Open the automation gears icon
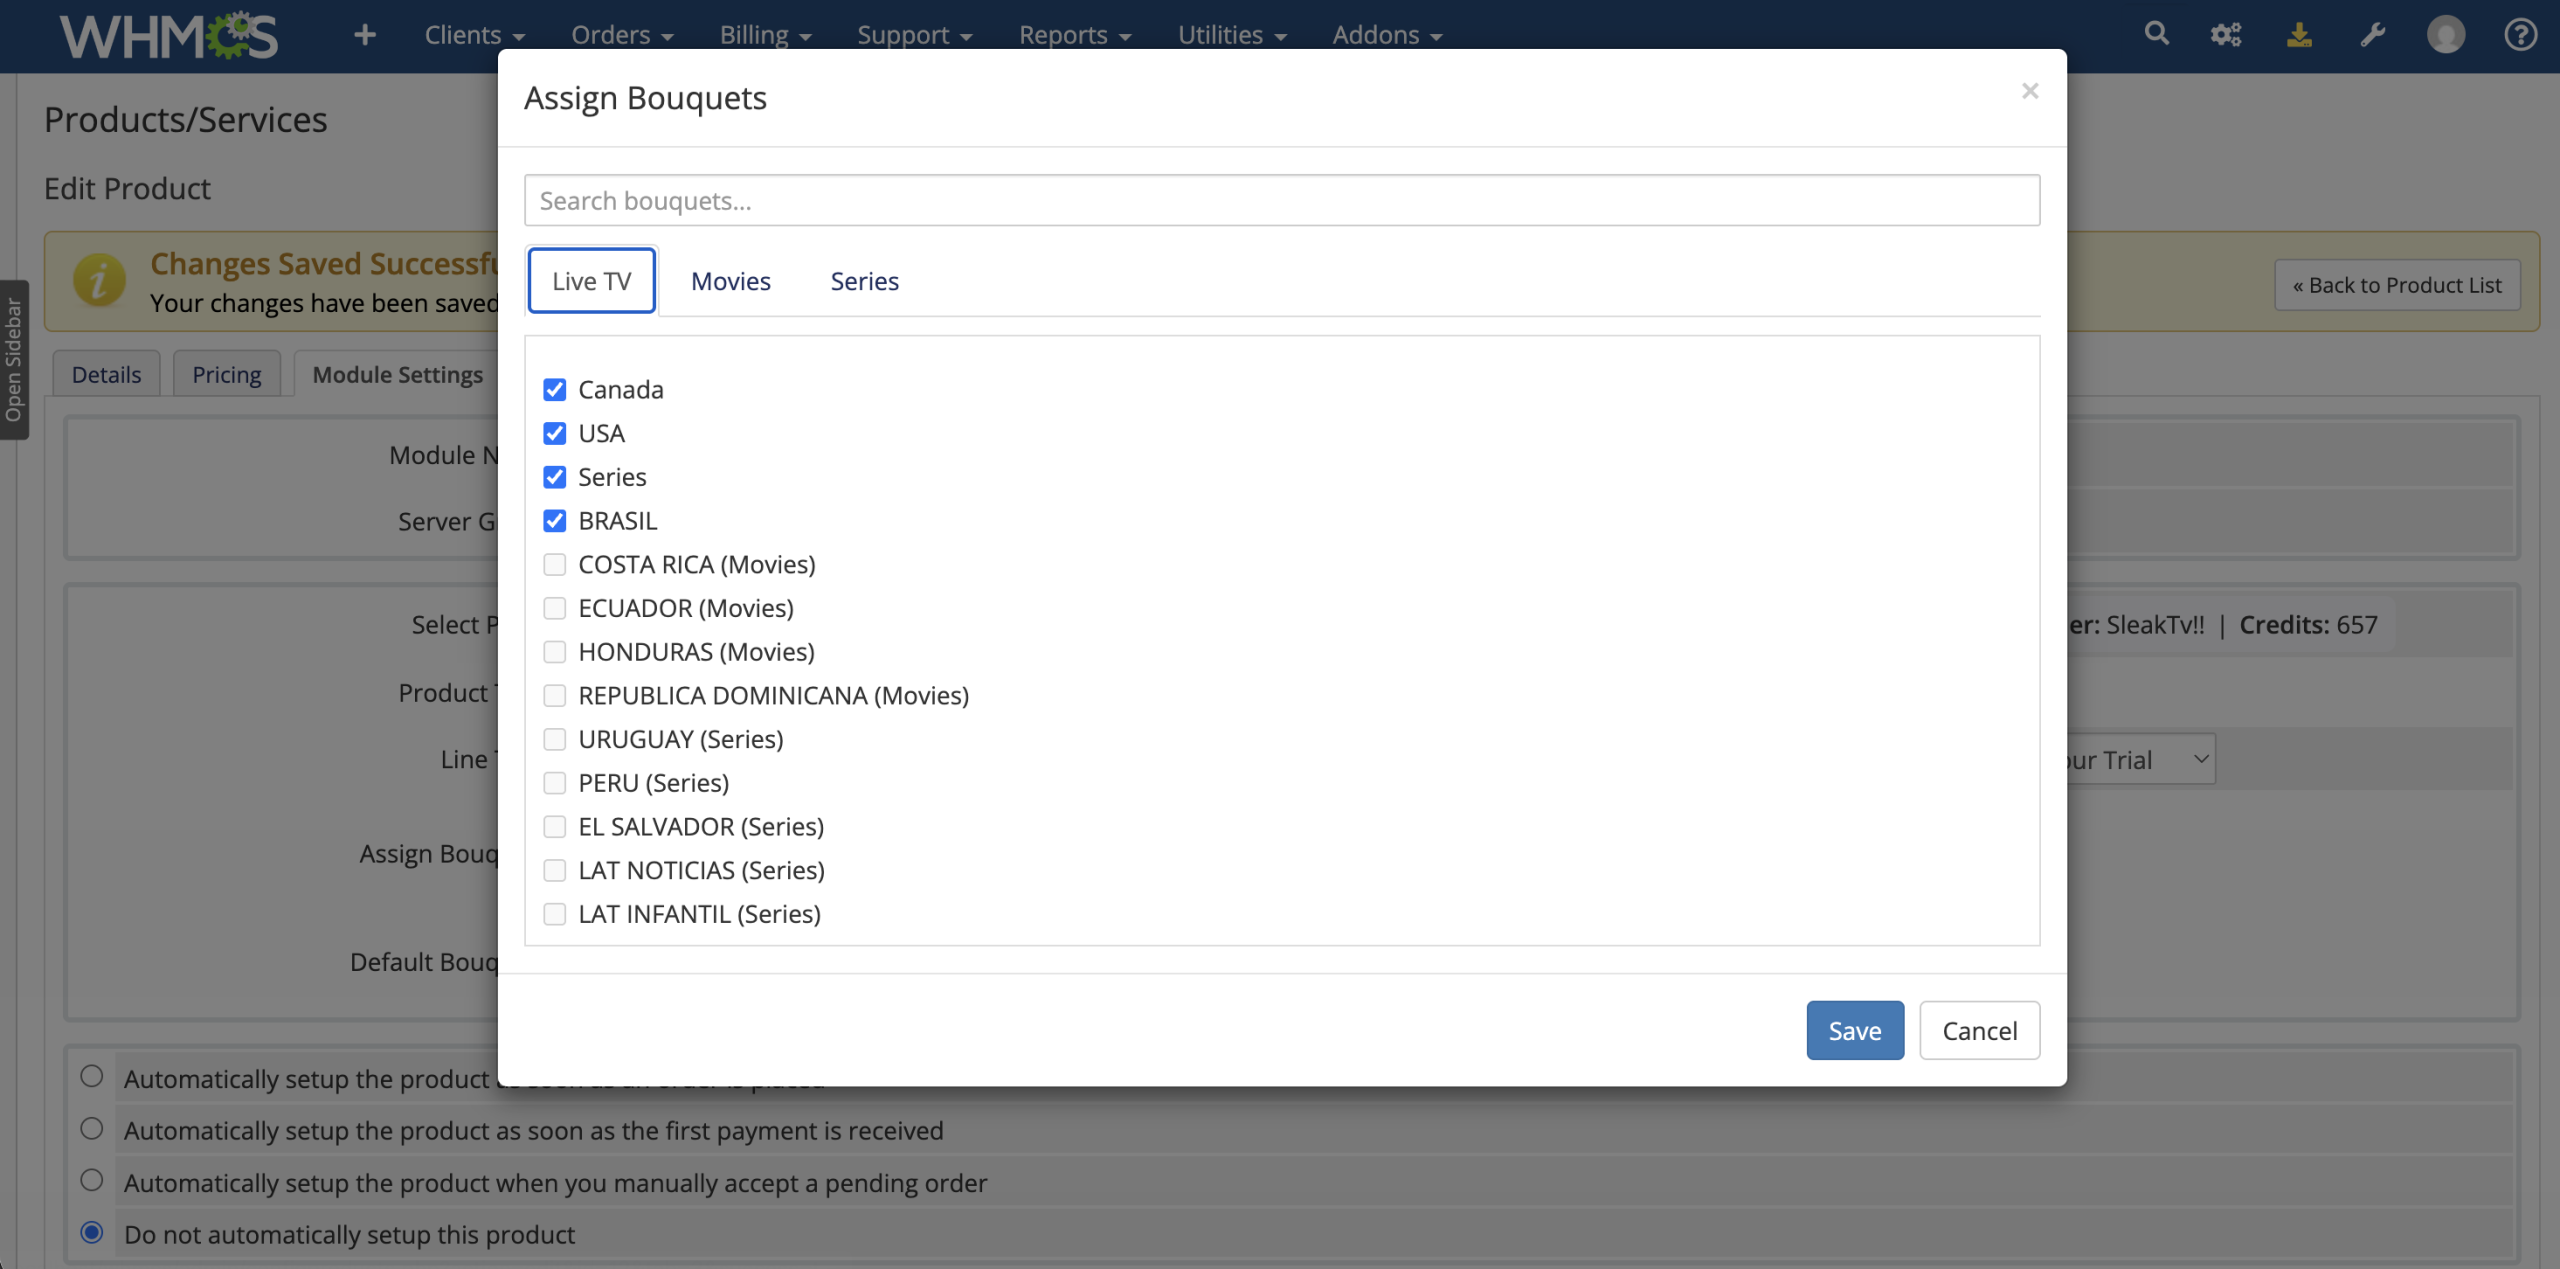2560x1269 pixels. click(2226, 35)
